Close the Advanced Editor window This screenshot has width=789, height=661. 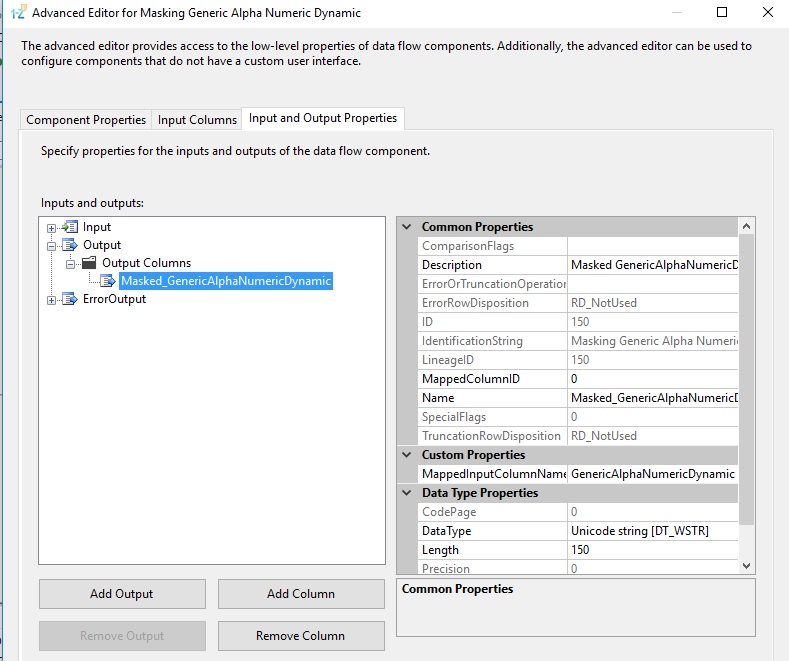[768, 12]
